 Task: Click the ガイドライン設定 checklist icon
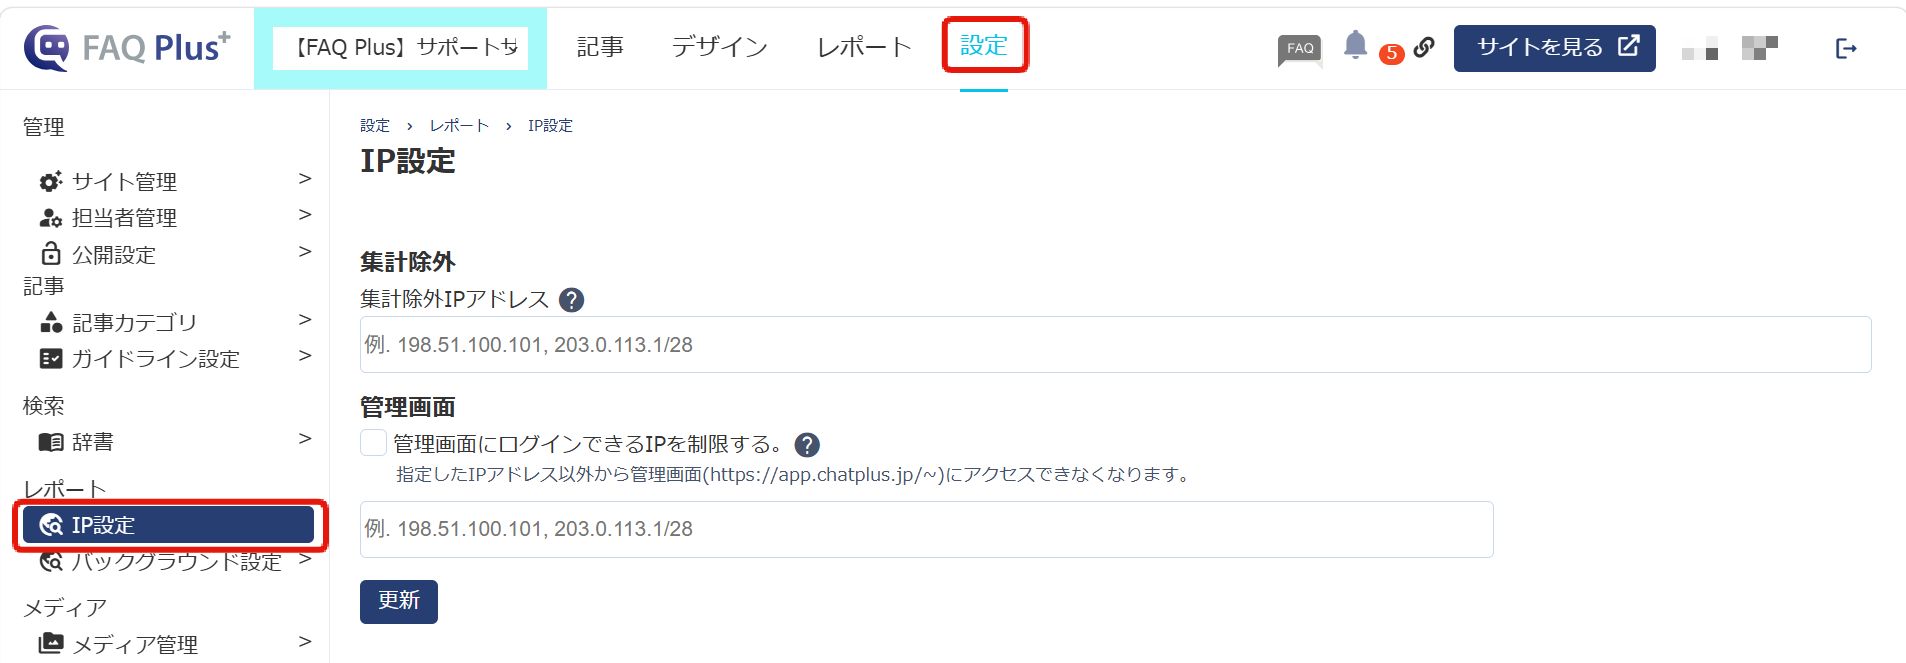coord(51,358)
